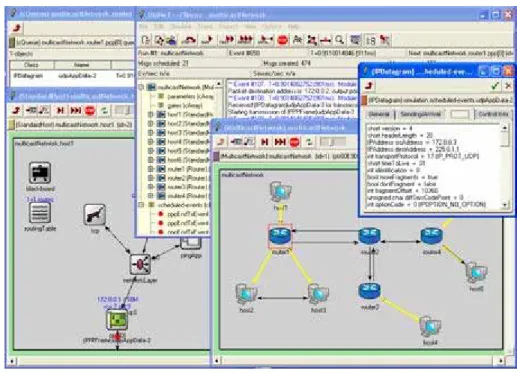This screenshot has width=517, height=374.
Task: Open the File menu in main window
Action: 144,26
